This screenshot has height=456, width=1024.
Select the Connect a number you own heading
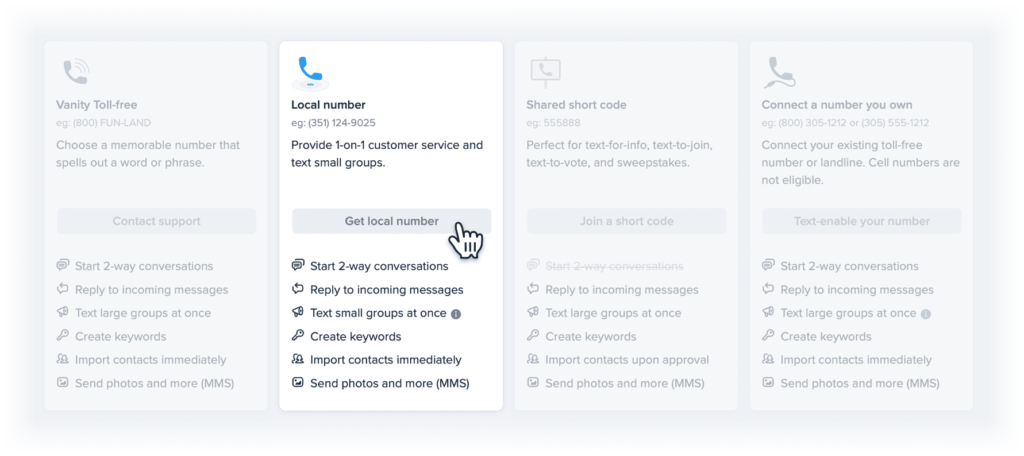tap(837, 105)
